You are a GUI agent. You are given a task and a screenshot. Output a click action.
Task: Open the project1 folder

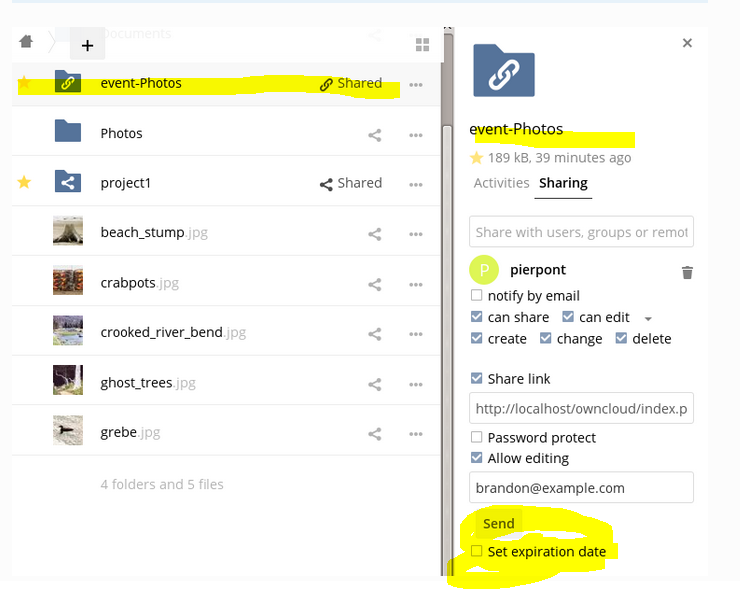coord(124,183)
